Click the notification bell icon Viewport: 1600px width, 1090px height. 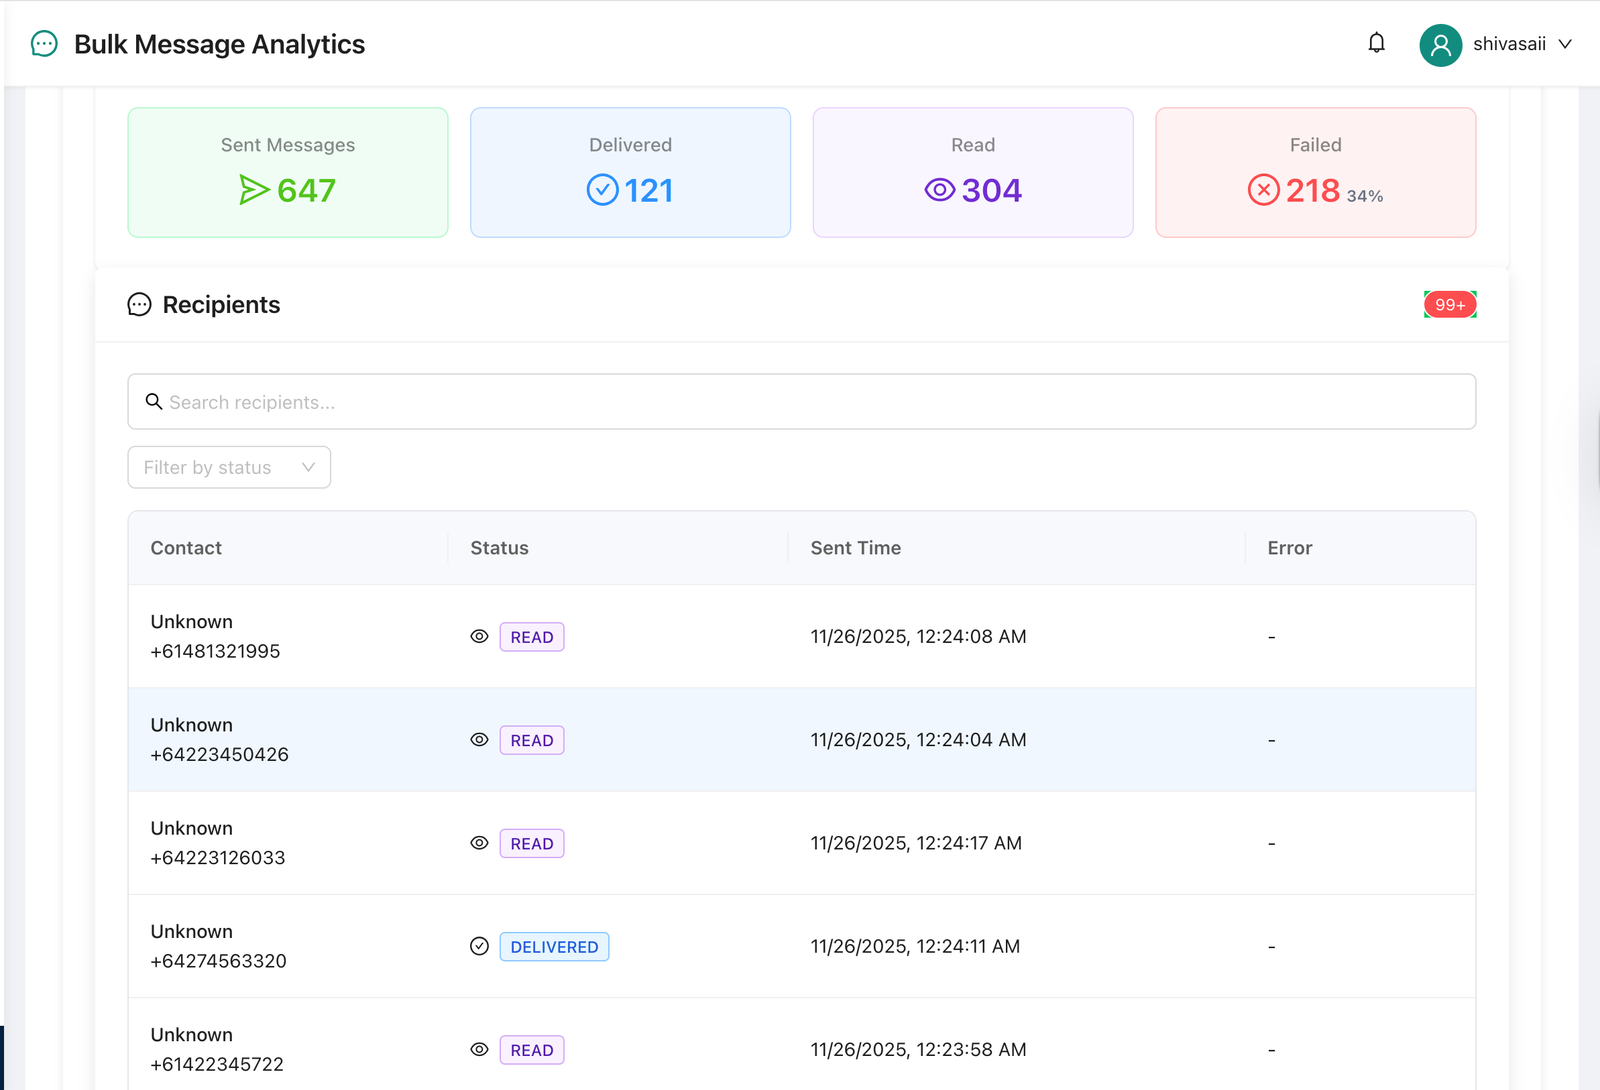(x=1377, y=43)
